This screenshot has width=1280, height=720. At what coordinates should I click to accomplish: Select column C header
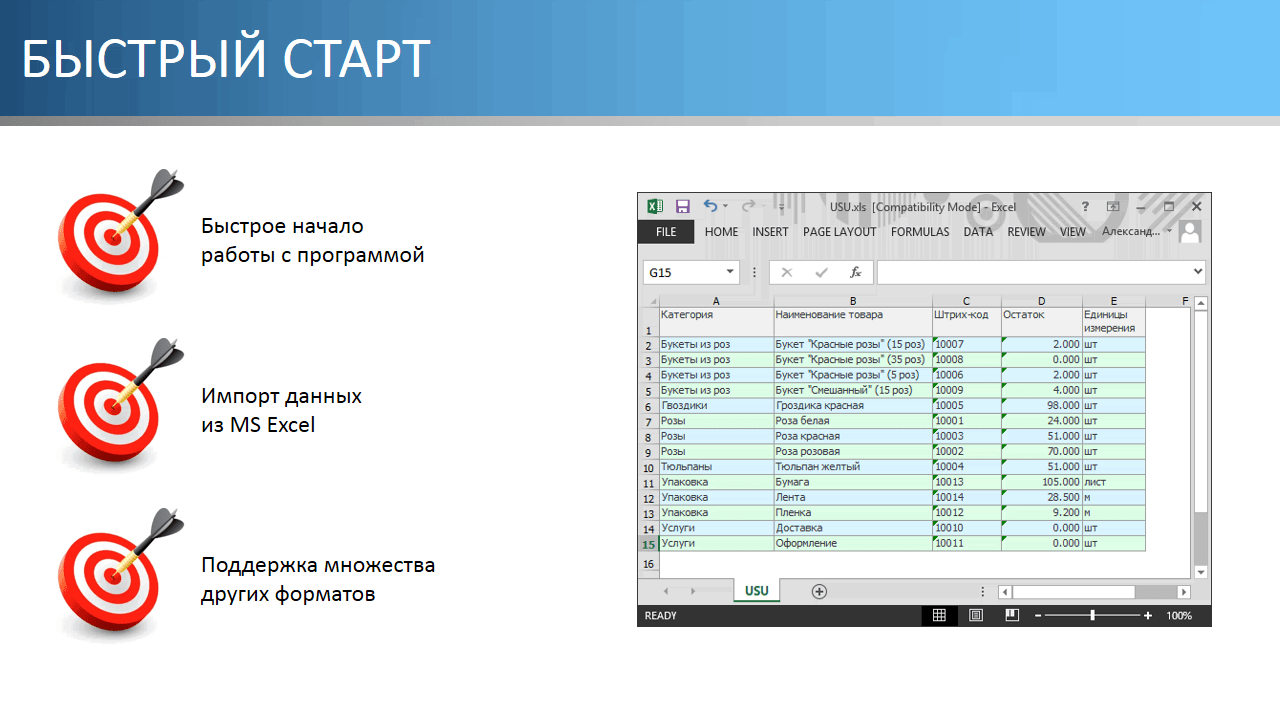pyautogui.click(x=967, y=301)
